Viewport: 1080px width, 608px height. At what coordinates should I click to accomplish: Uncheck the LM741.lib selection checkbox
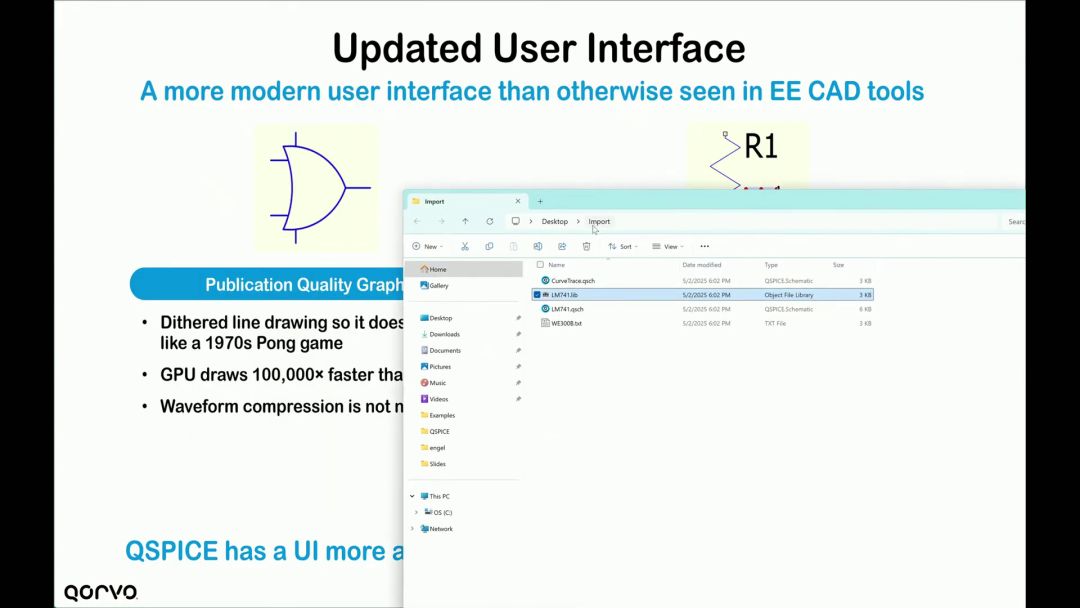(537, 295)
